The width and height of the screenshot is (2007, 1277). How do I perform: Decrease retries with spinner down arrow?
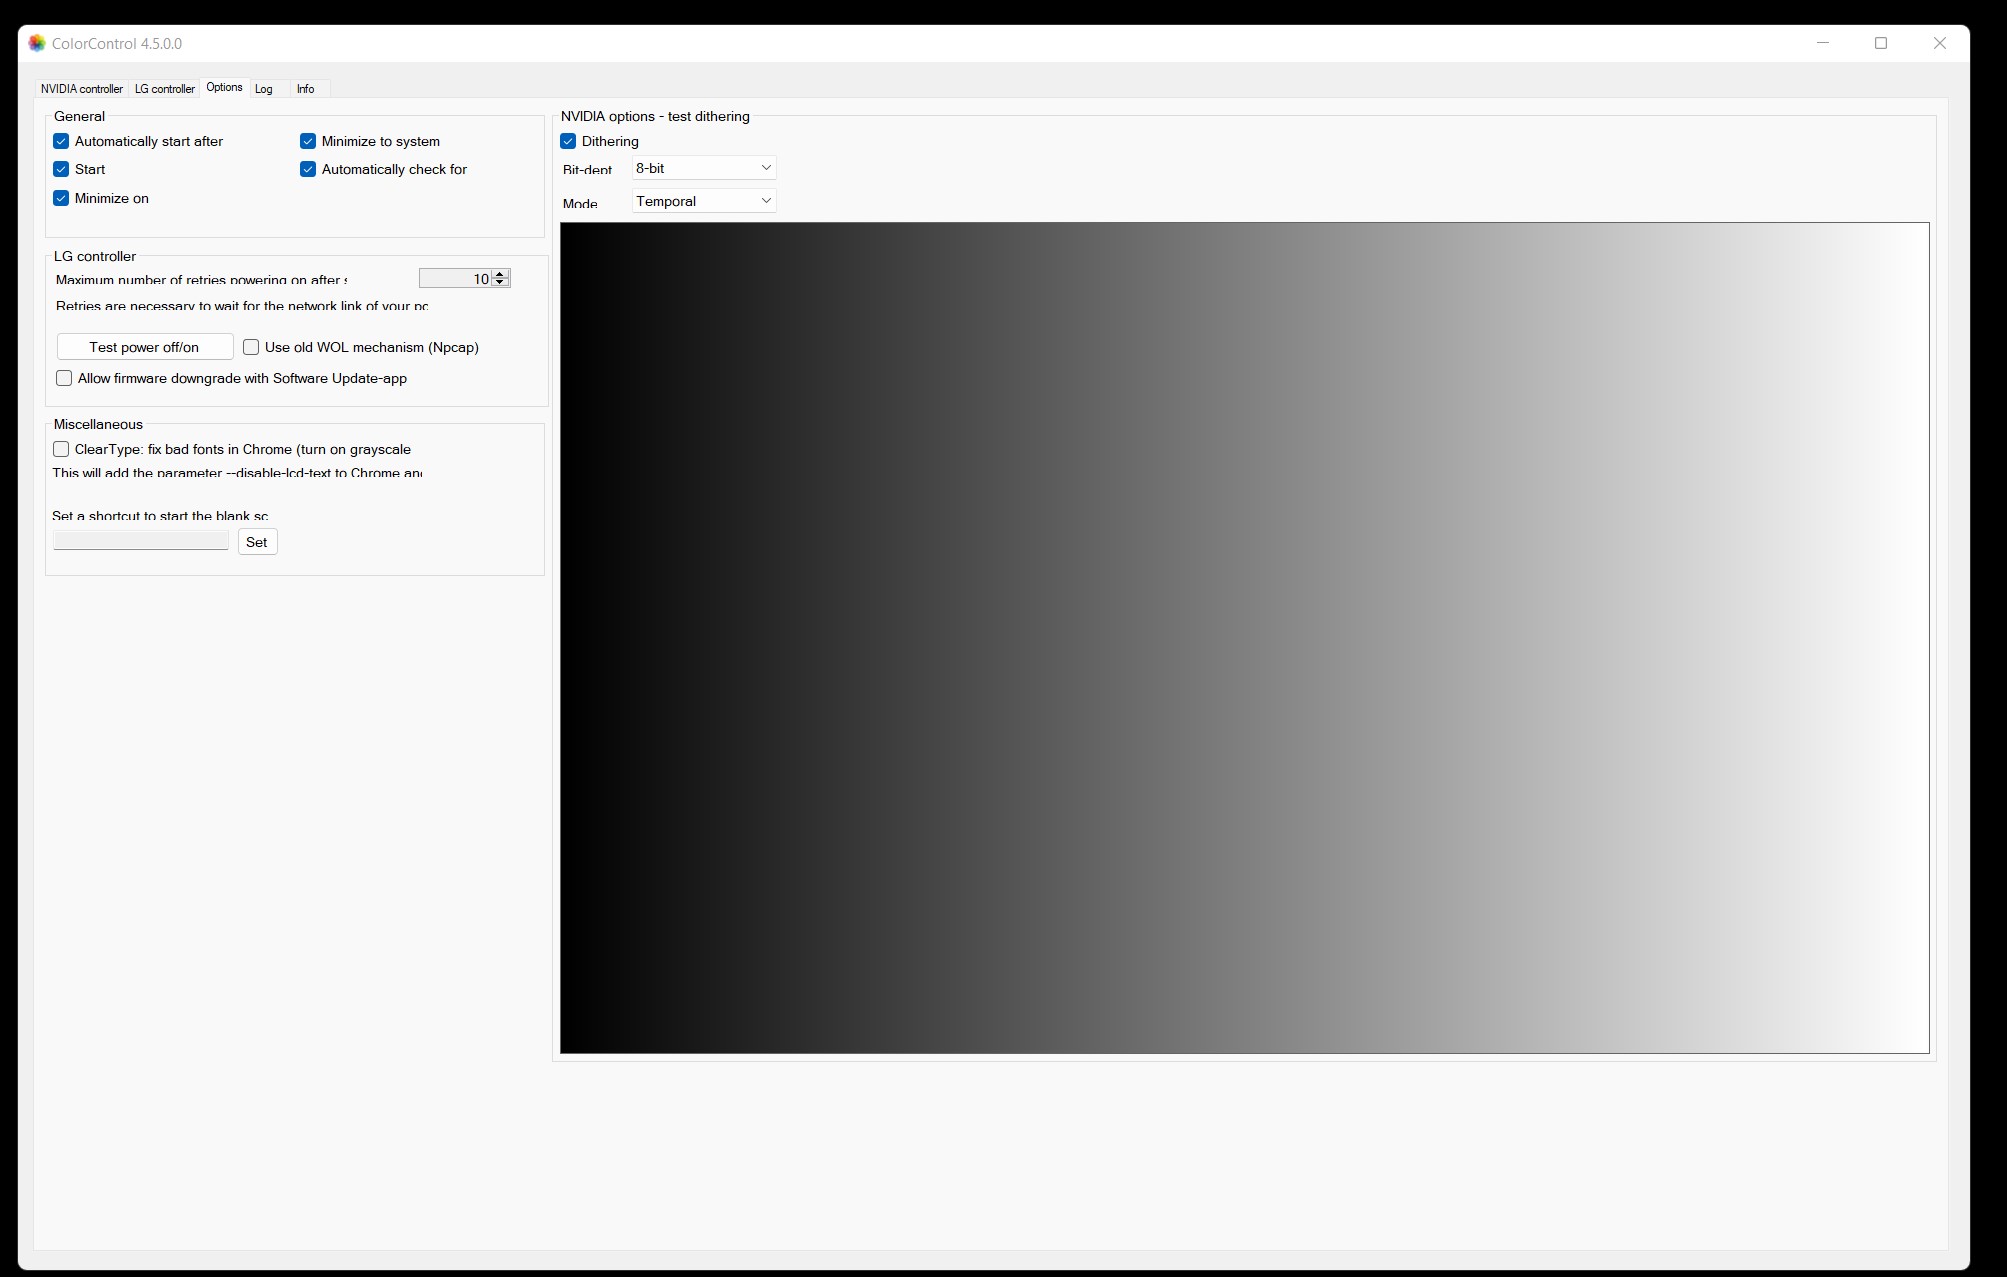tap(501, 283)
